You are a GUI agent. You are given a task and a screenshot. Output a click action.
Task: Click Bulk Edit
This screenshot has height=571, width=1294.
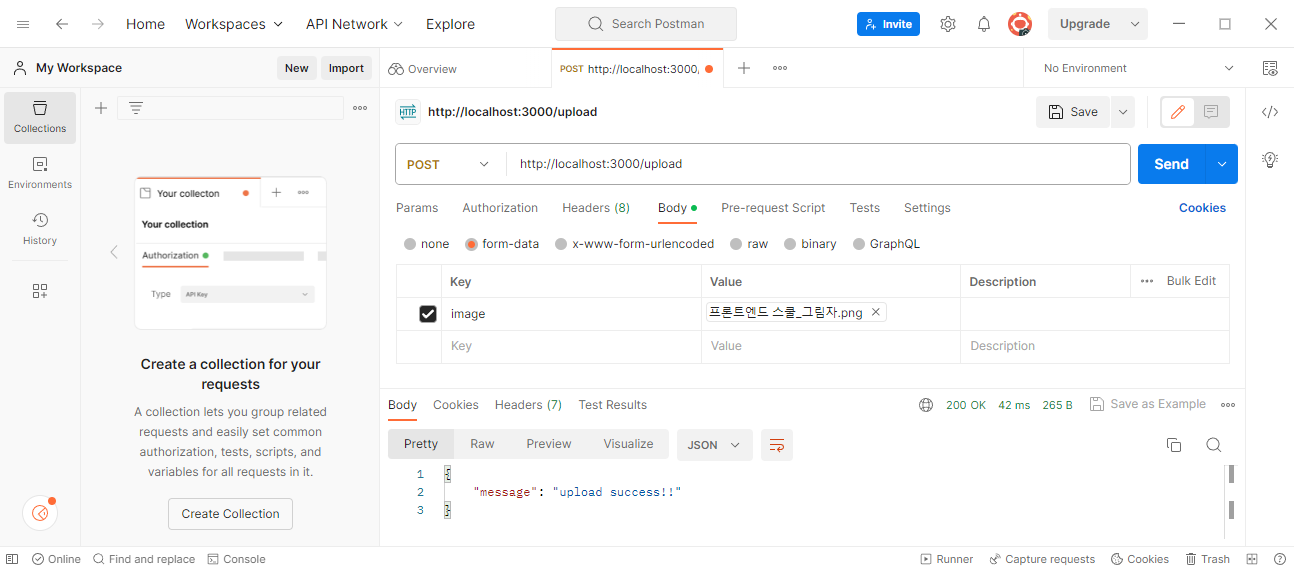[1191, 281]
